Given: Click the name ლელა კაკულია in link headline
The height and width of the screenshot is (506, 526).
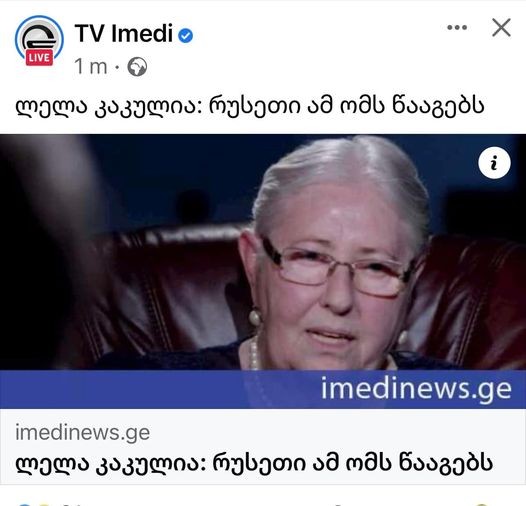Looking at the screenshot, I should [111, 463].
